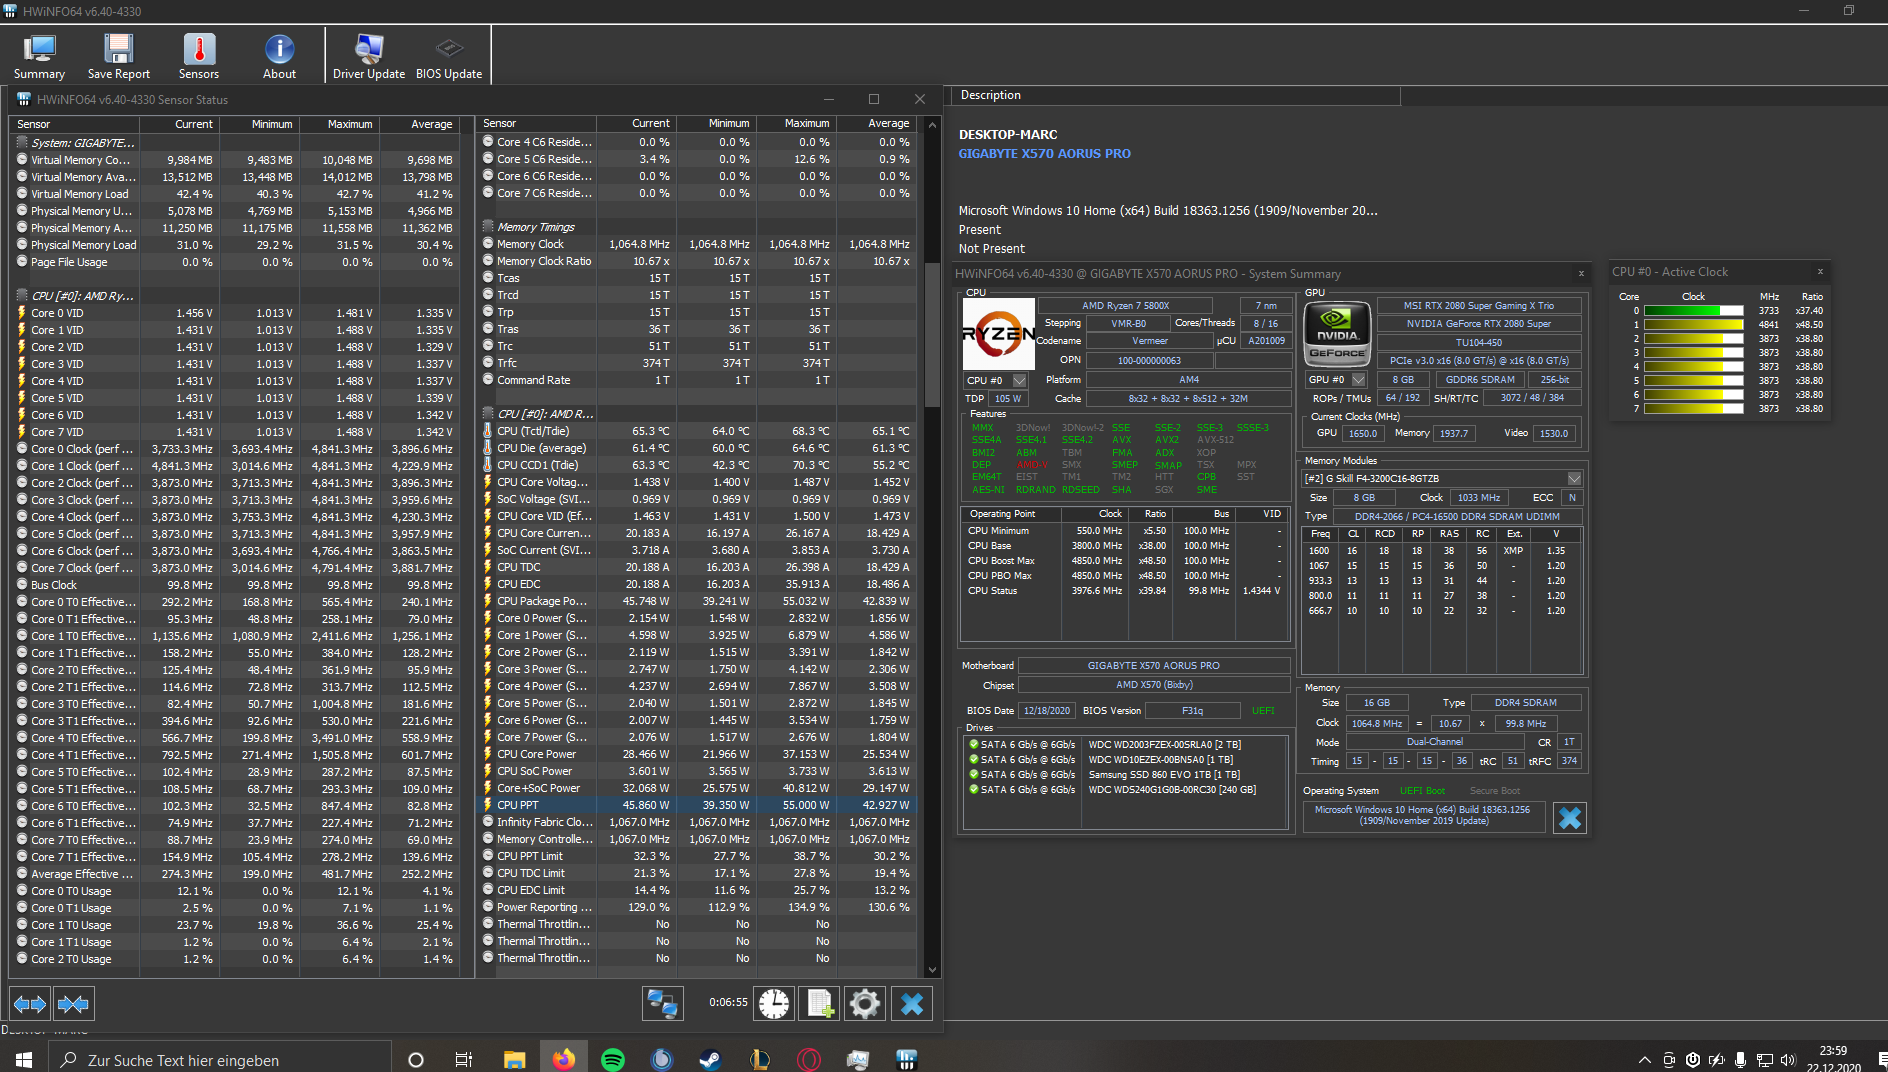1888x1072 pixels.
Task: Click the volume speaker icon in the system tray
Action: 1788,1060
